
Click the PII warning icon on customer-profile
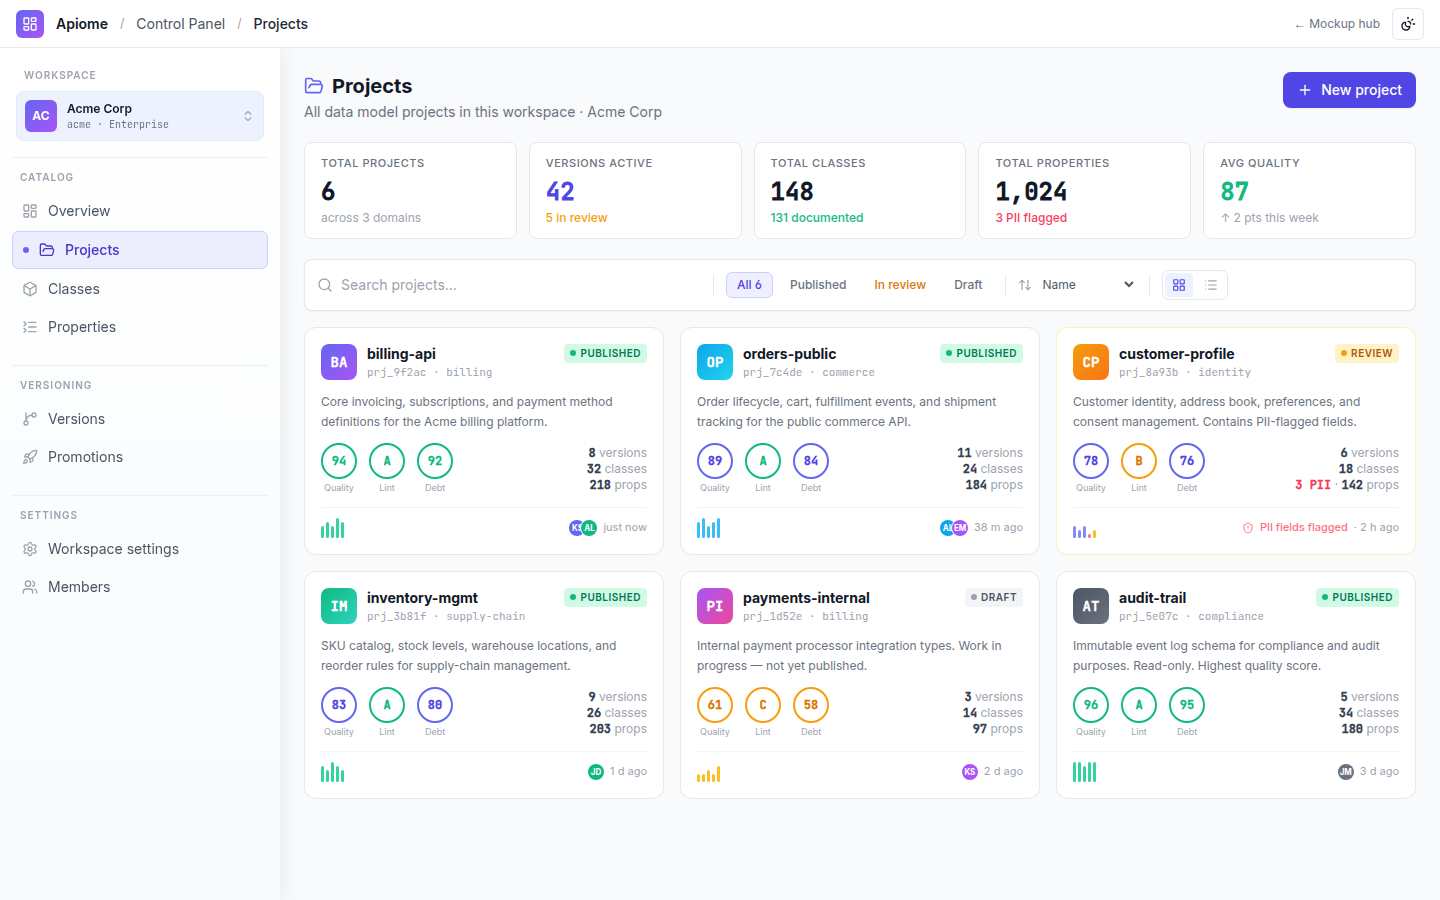(x=1248, y=528)
